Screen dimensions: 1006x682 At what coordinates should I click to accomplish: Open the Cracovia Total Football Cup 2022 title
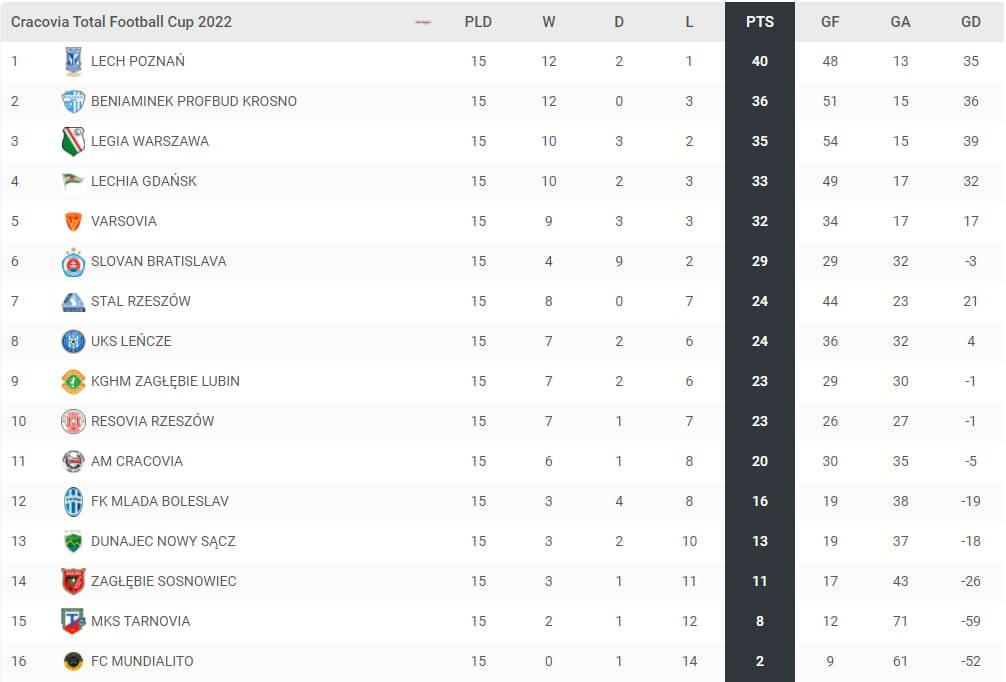pyautogui.click(x=121, y=22)
